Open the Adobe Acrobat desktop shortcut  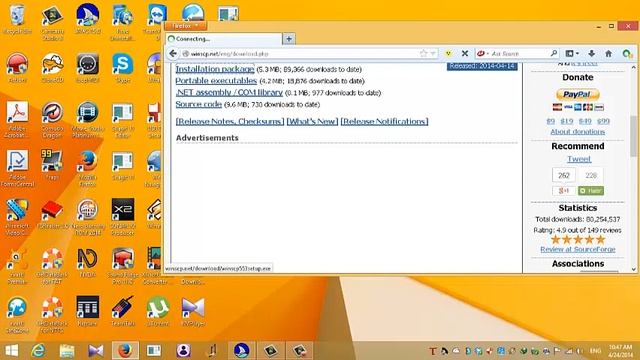coord(17,119)
